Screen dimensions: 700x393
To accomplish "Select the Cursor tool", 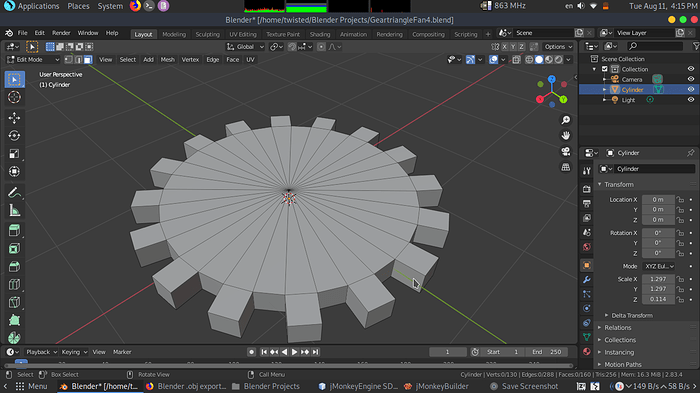I will pos(14,97).
